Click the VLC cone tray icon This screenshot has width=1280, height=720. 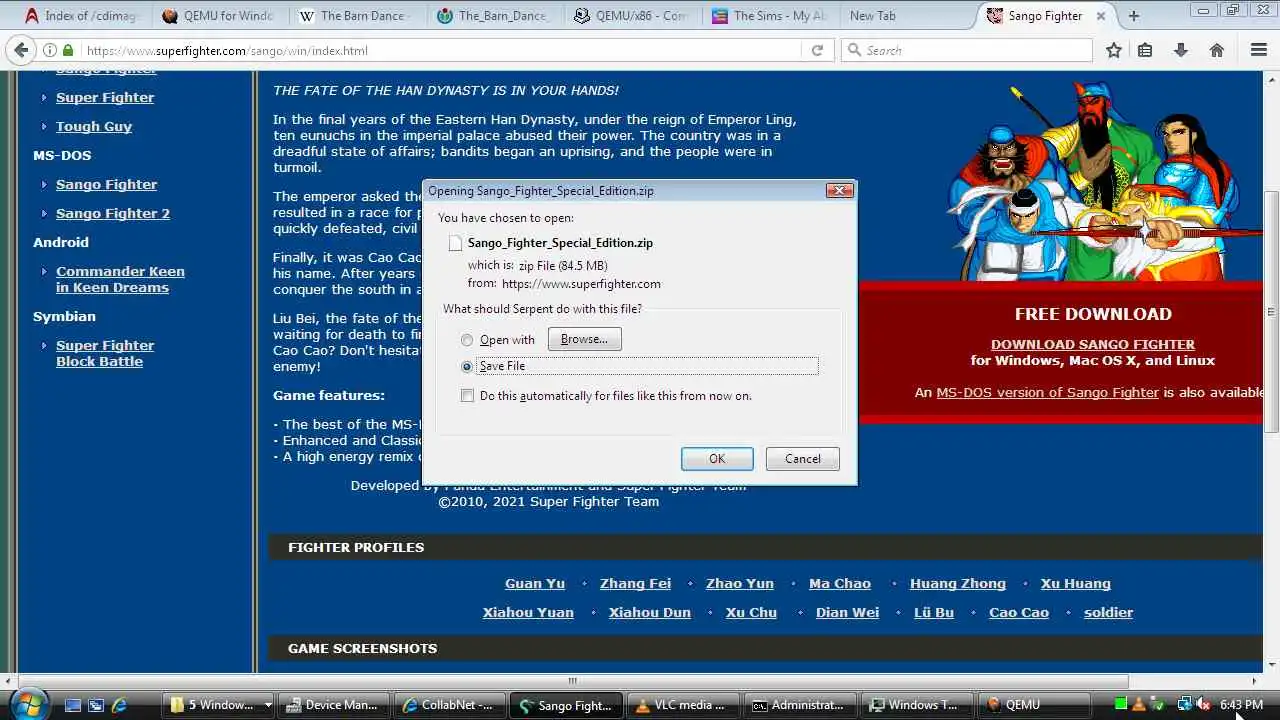[x=1138, y=705]
